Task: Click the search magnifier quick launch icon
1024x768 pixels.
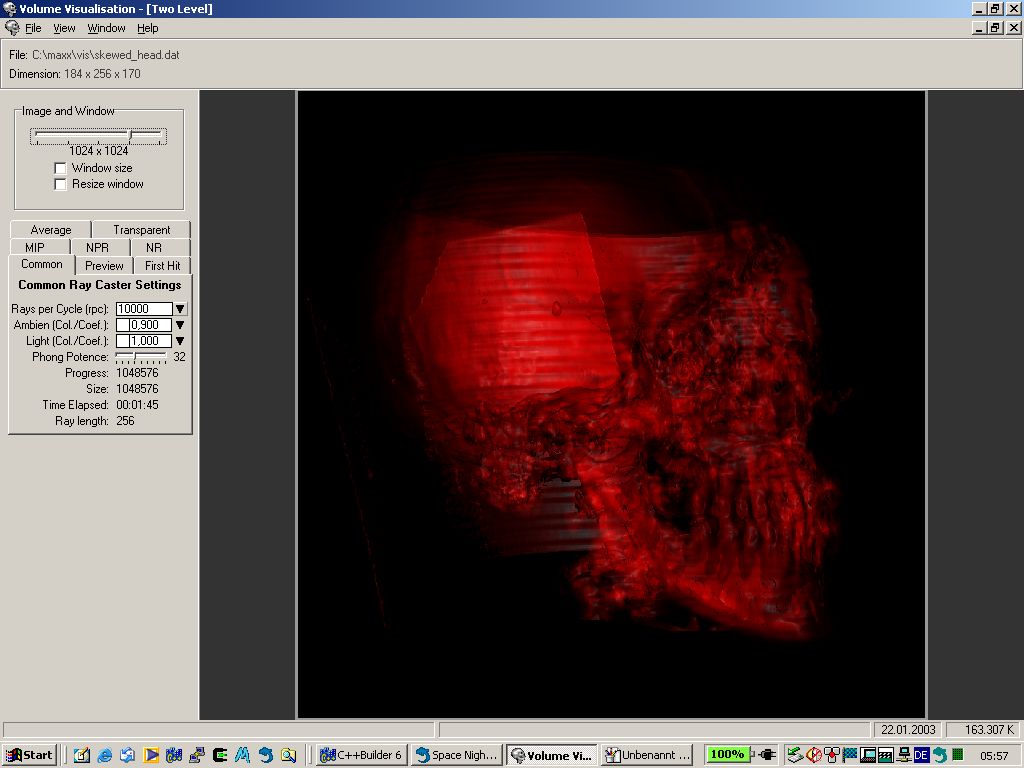Action: pyautogui.click(x=288, y=755)
